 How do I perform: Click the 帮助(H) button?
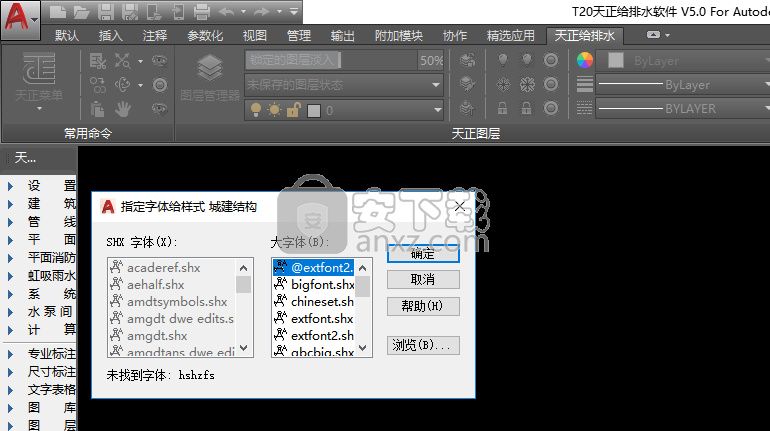pyautogui.click(x=423, y=306)
